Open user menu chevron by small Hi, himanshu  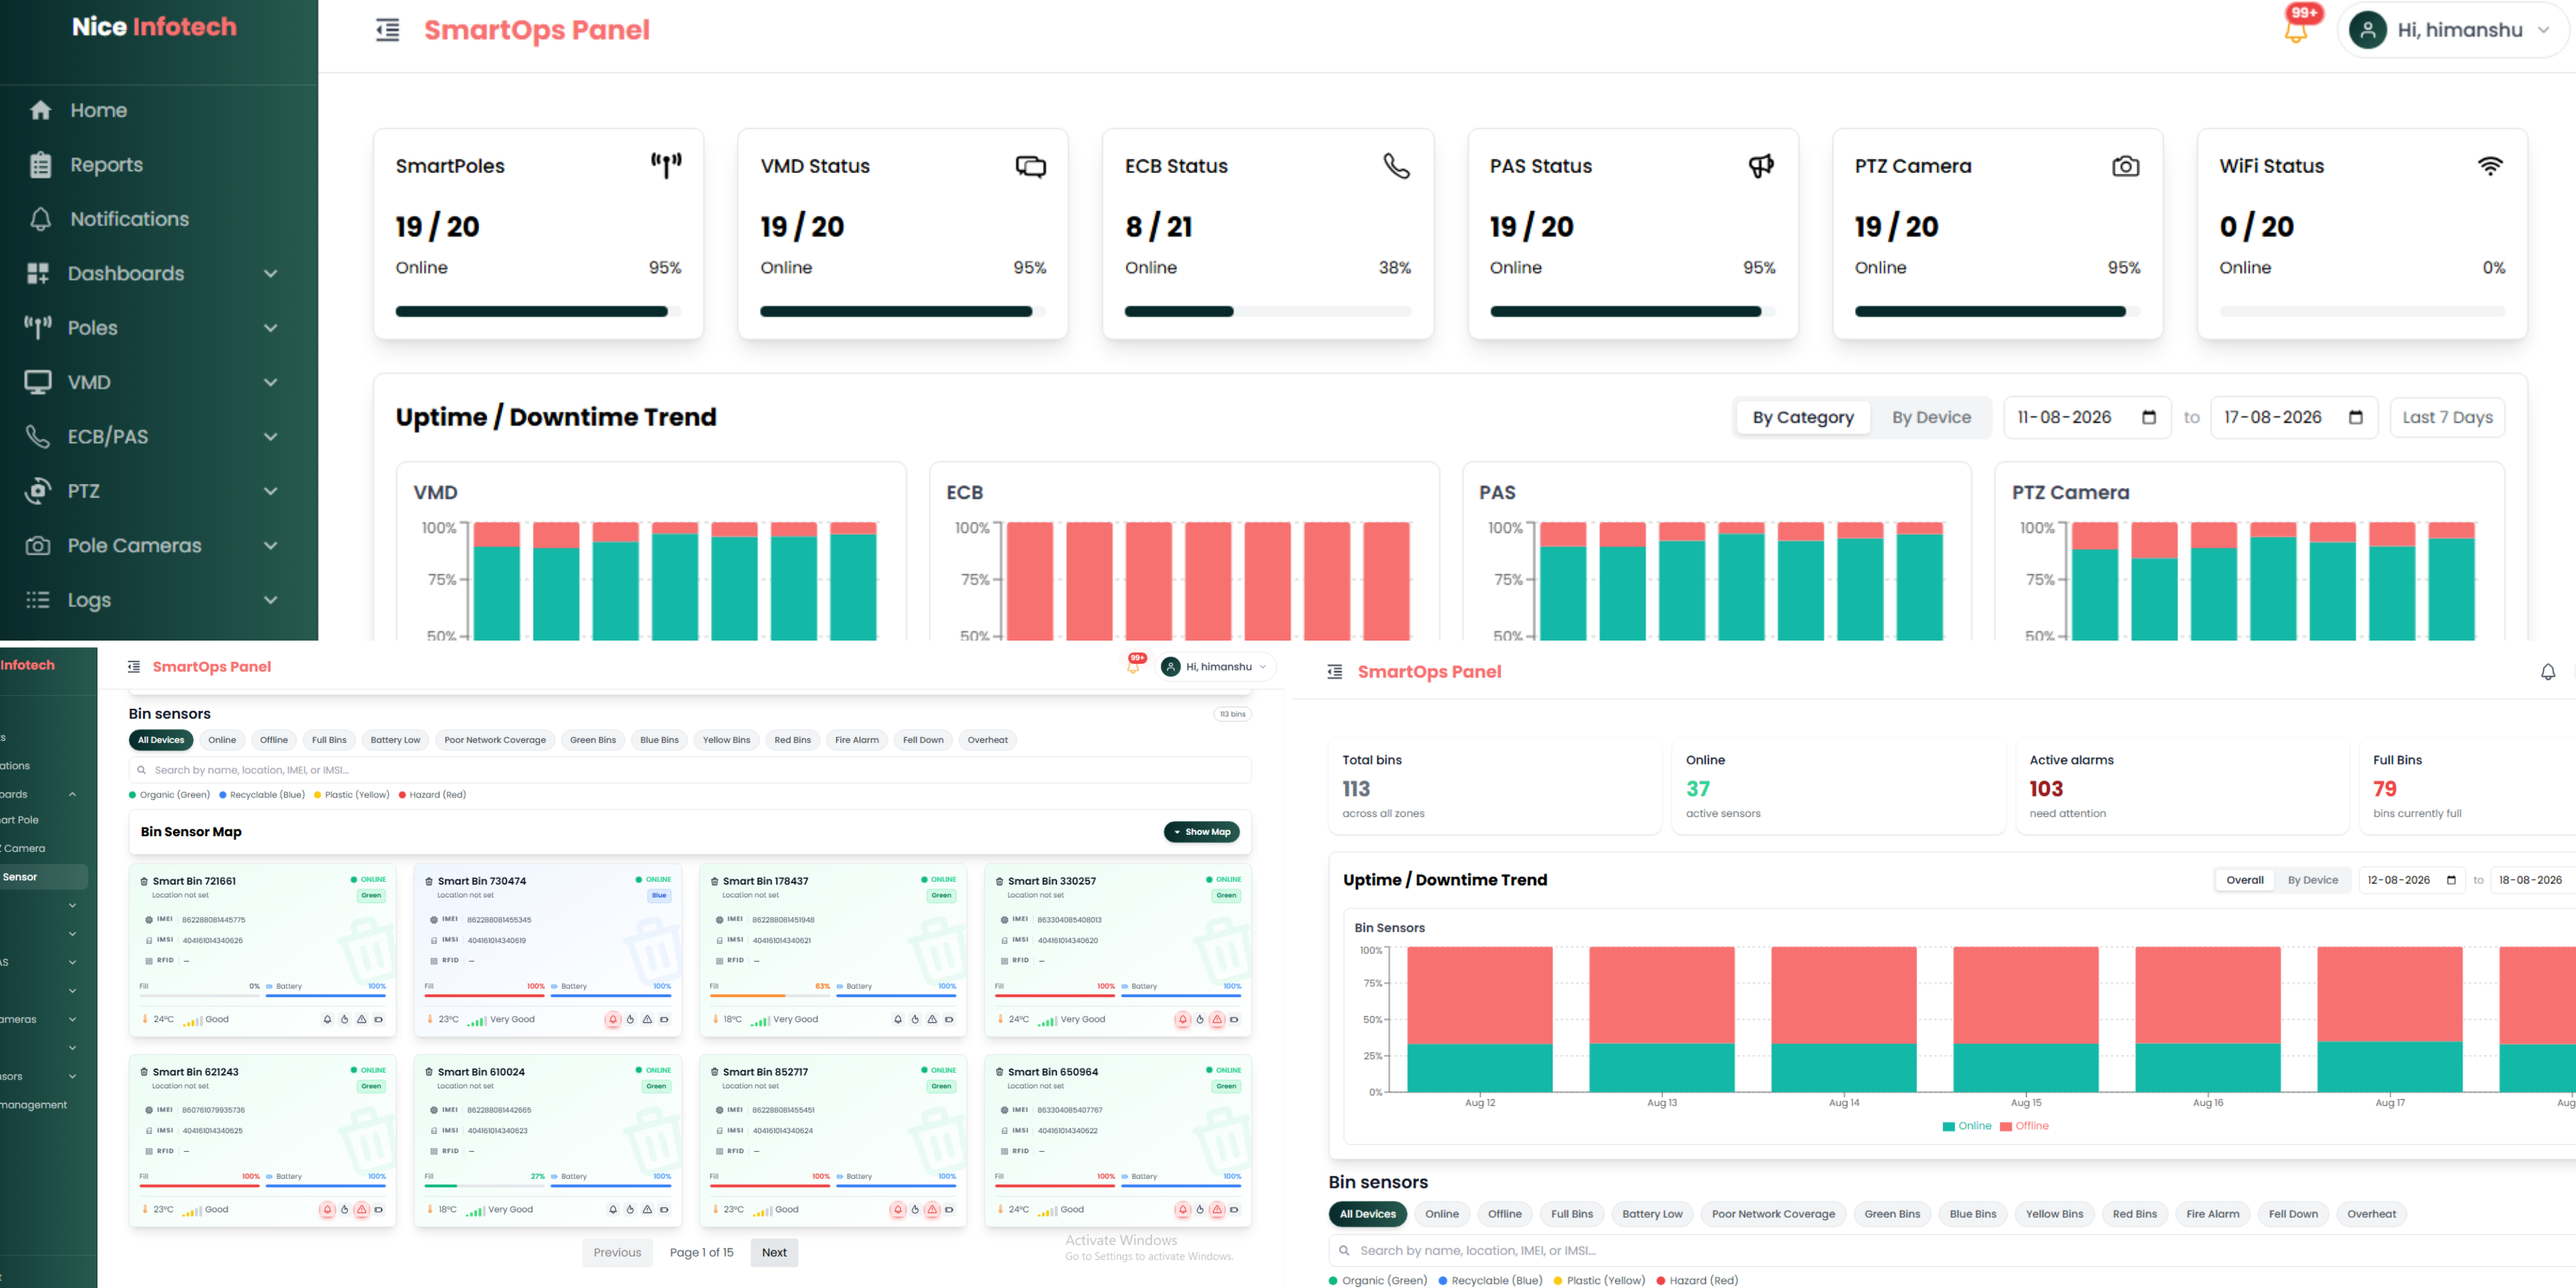pos(1262,667)
